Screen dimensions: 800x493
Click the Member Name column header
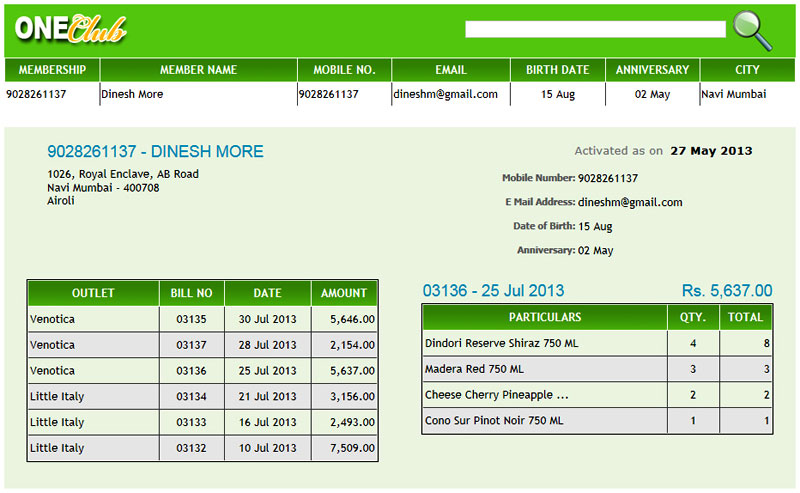198,70
